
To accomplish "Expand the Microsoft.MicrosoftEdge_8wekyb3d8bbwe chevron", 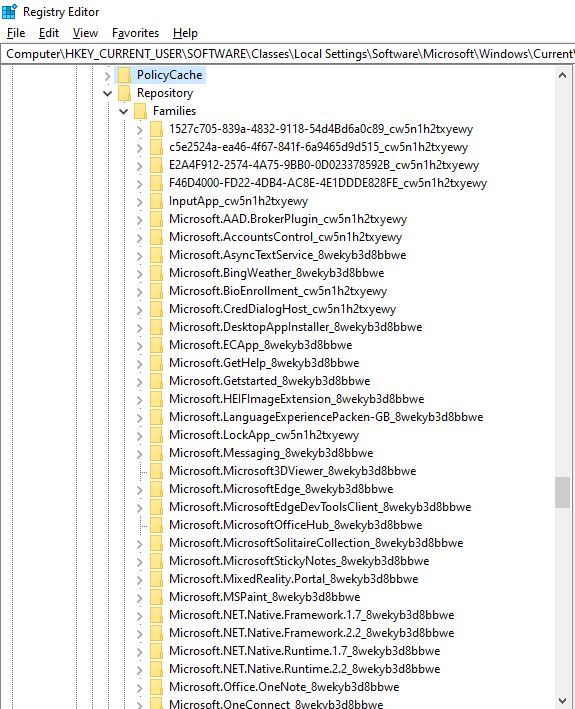I will 140,490.
